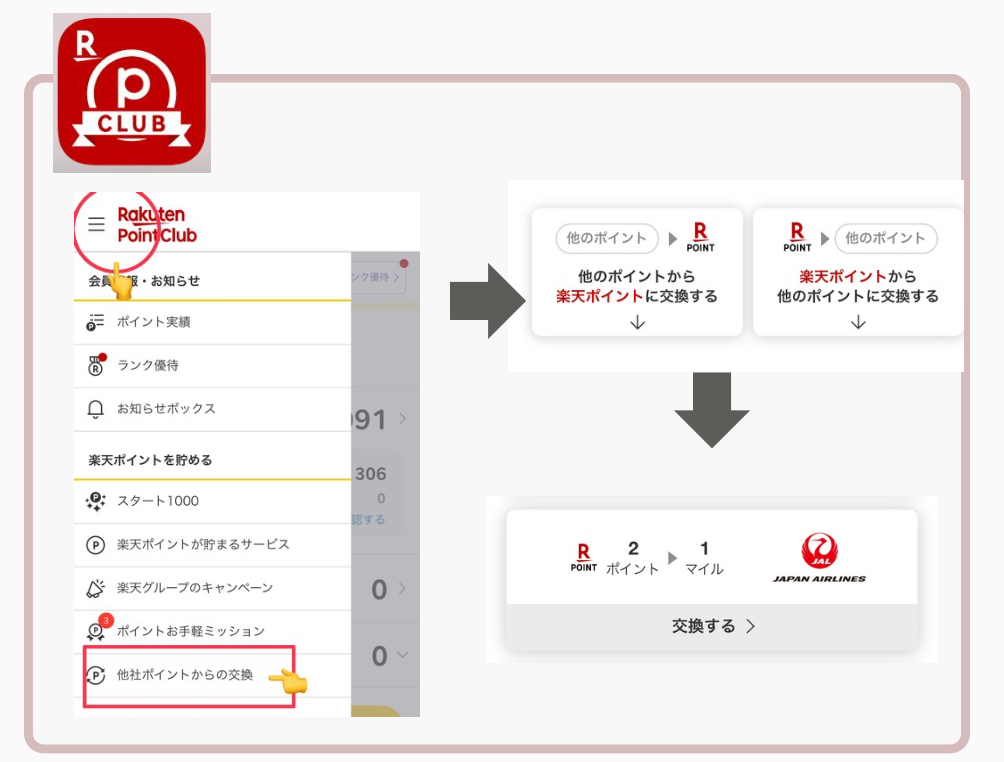
Task: Expand the dimmed first 0 row chevron
Action: pyautogui.click(x=402, y=588)
